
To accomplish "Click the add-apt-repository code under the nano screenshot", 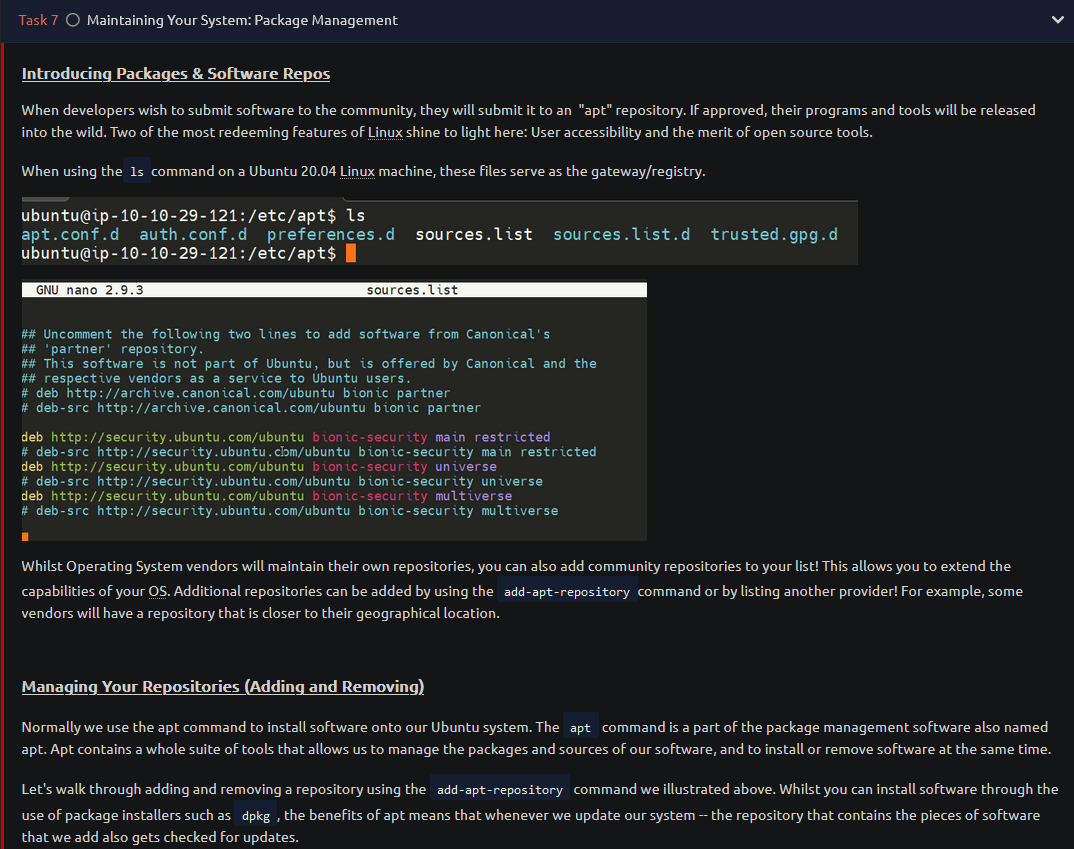I will tap(566, 592).
